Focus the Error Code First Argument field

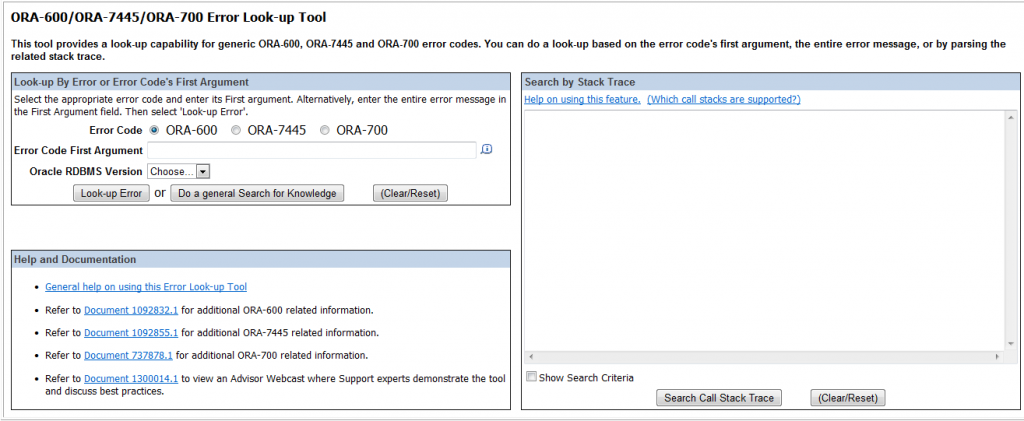(312, 150)
